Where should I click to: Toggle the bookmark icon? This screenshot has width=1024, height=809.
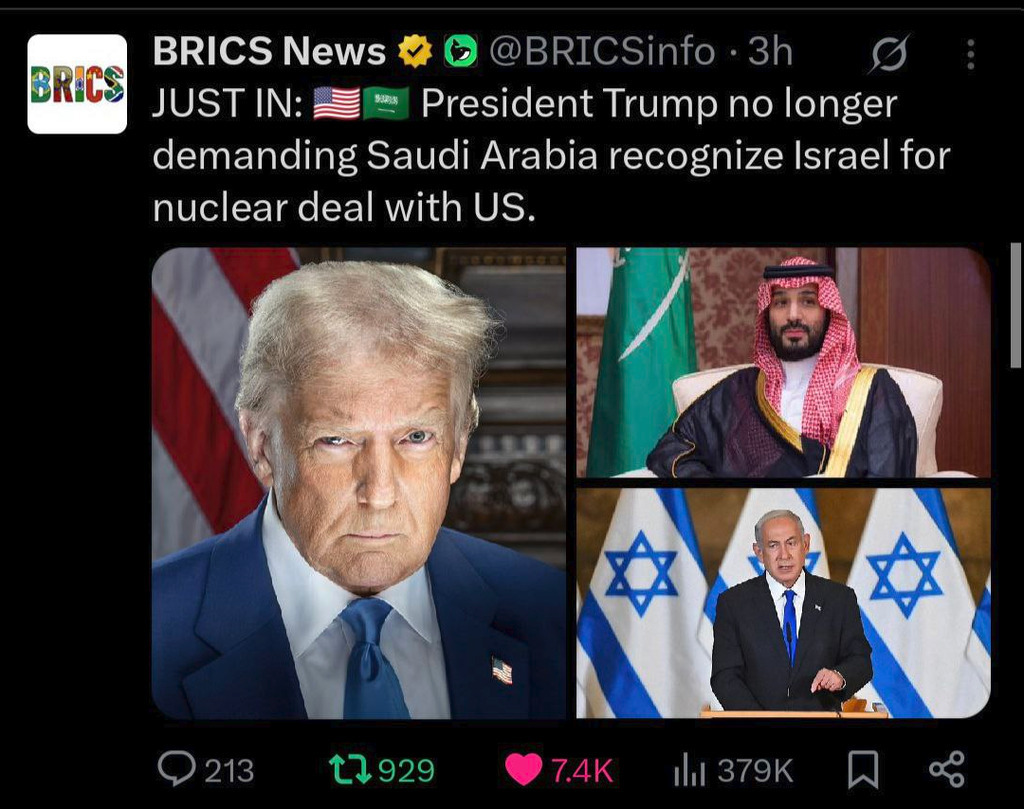tap(863, 769)
